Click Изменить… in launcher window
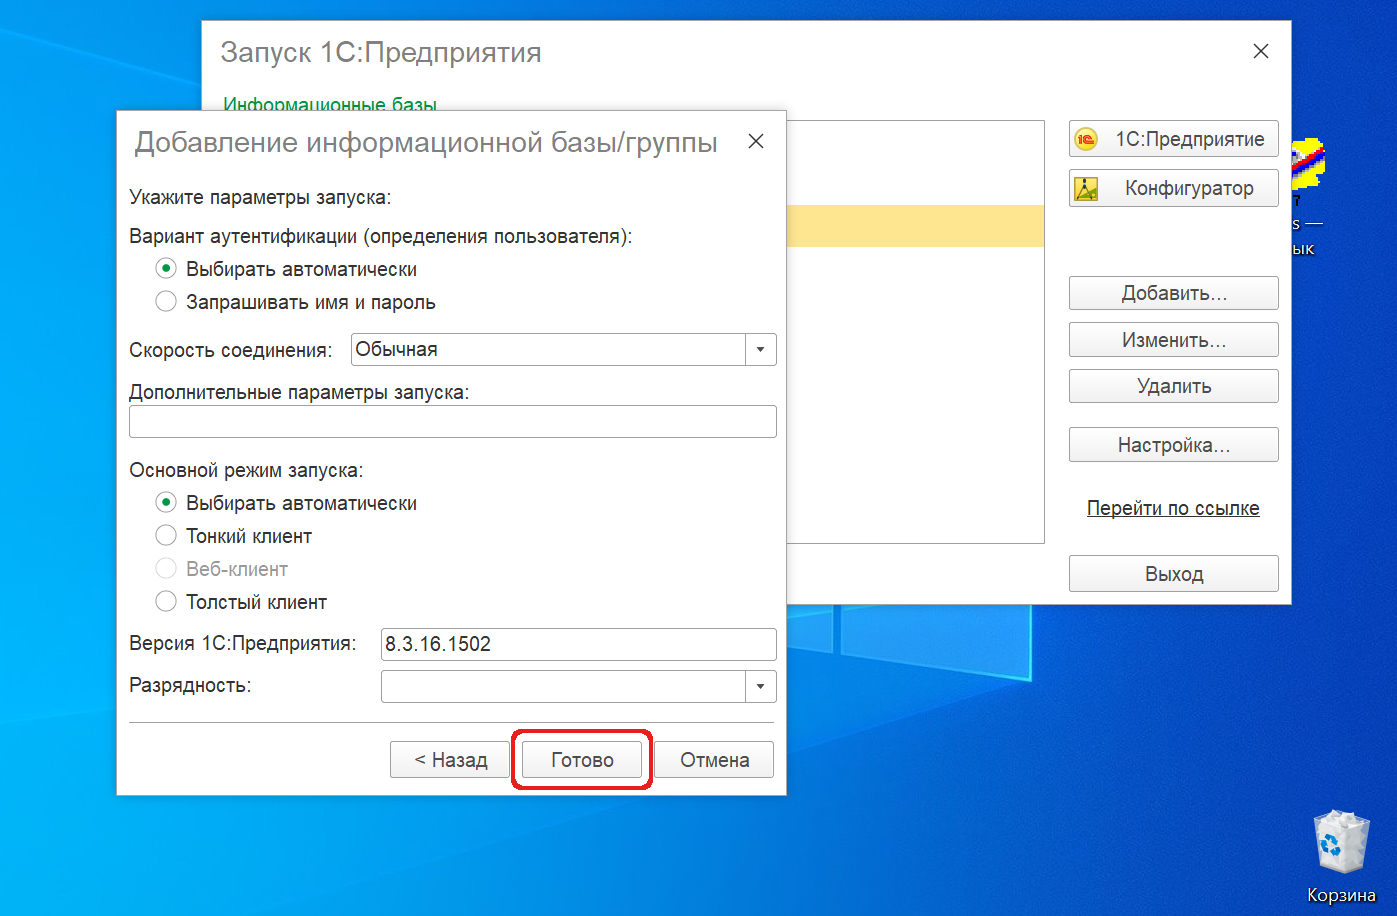The height and width of the screenshot is (916, 1397). (1174, 340)
